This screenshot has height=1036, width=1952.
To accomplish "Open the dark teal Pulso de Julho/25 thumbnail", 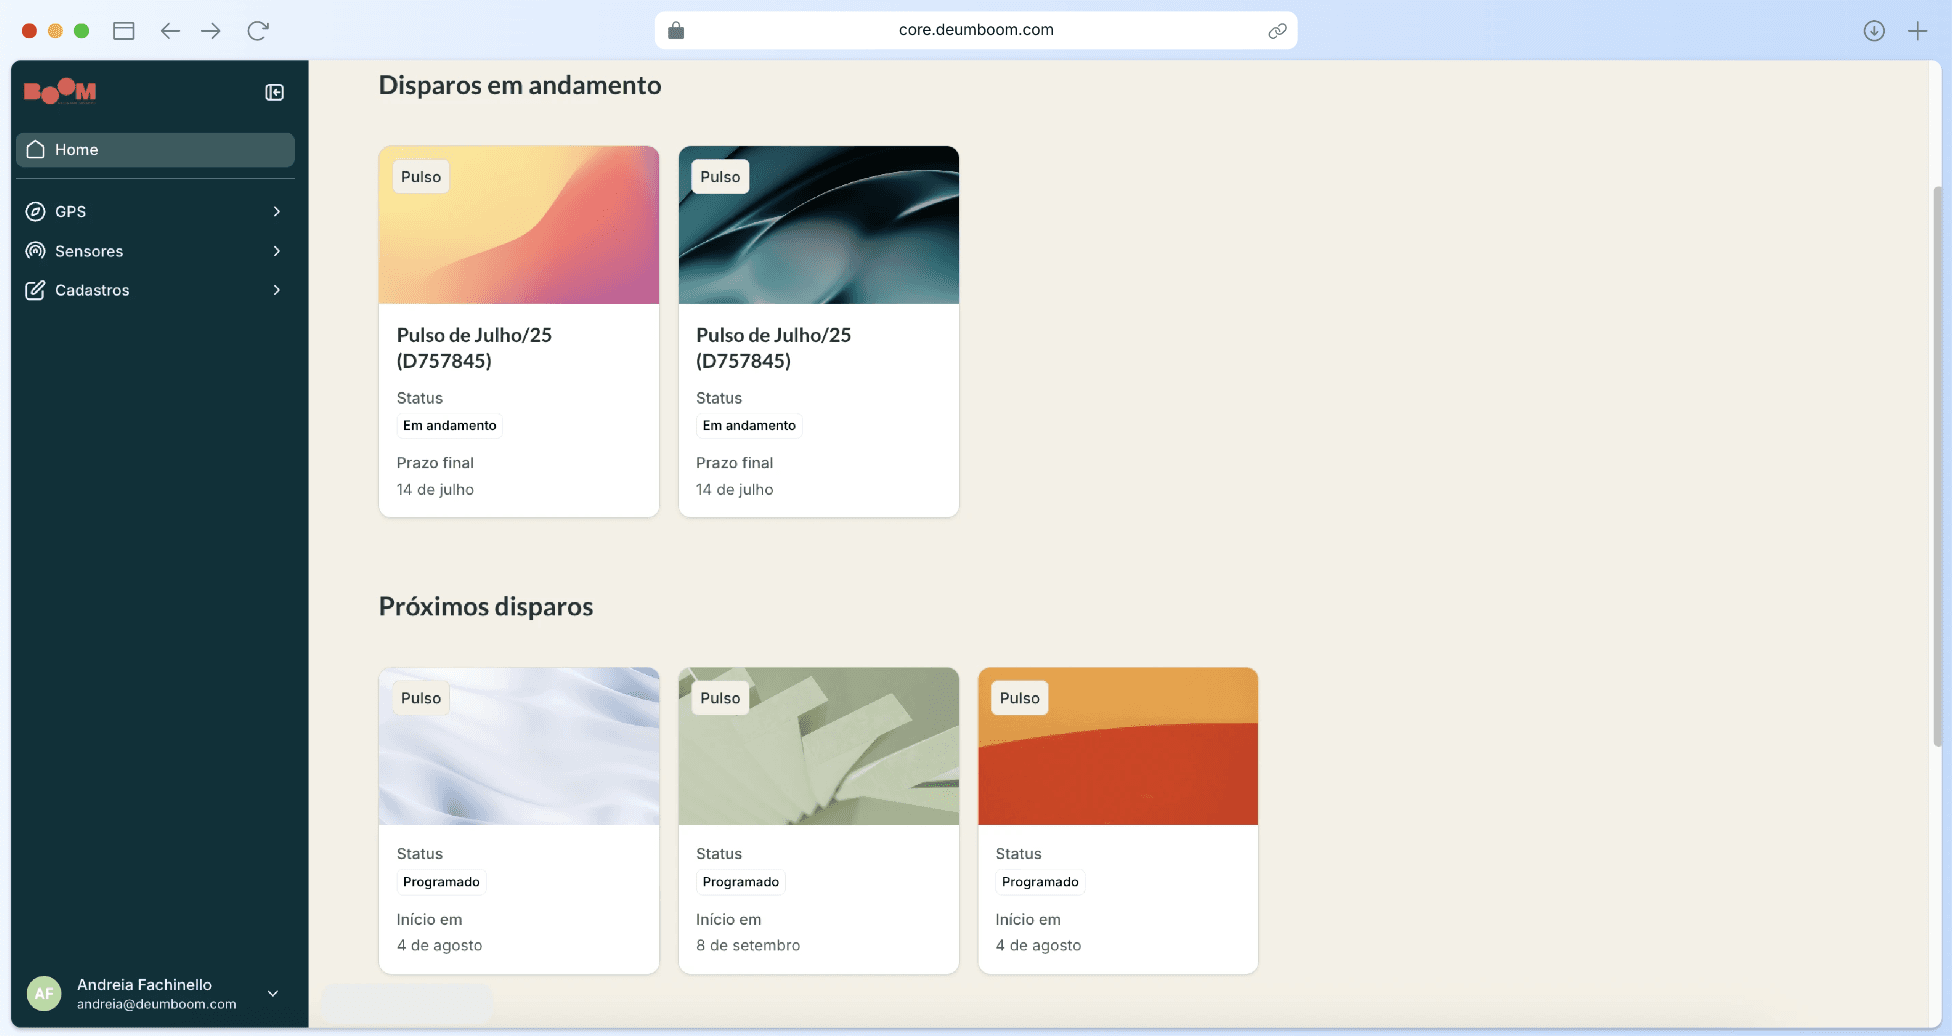I will tap(819, 225).
